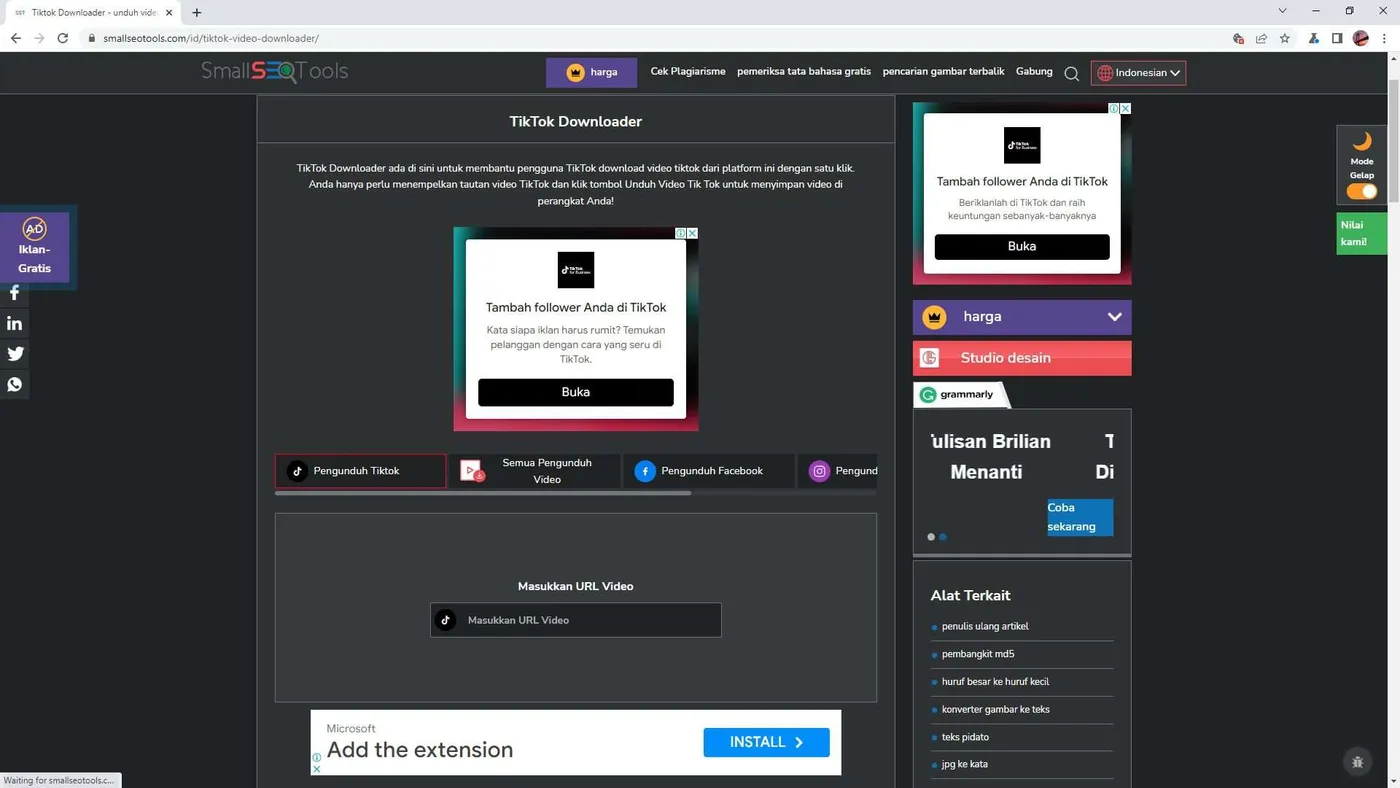Click the SmallSEOTools logo

pyautogui.click(x=275, y=71)
